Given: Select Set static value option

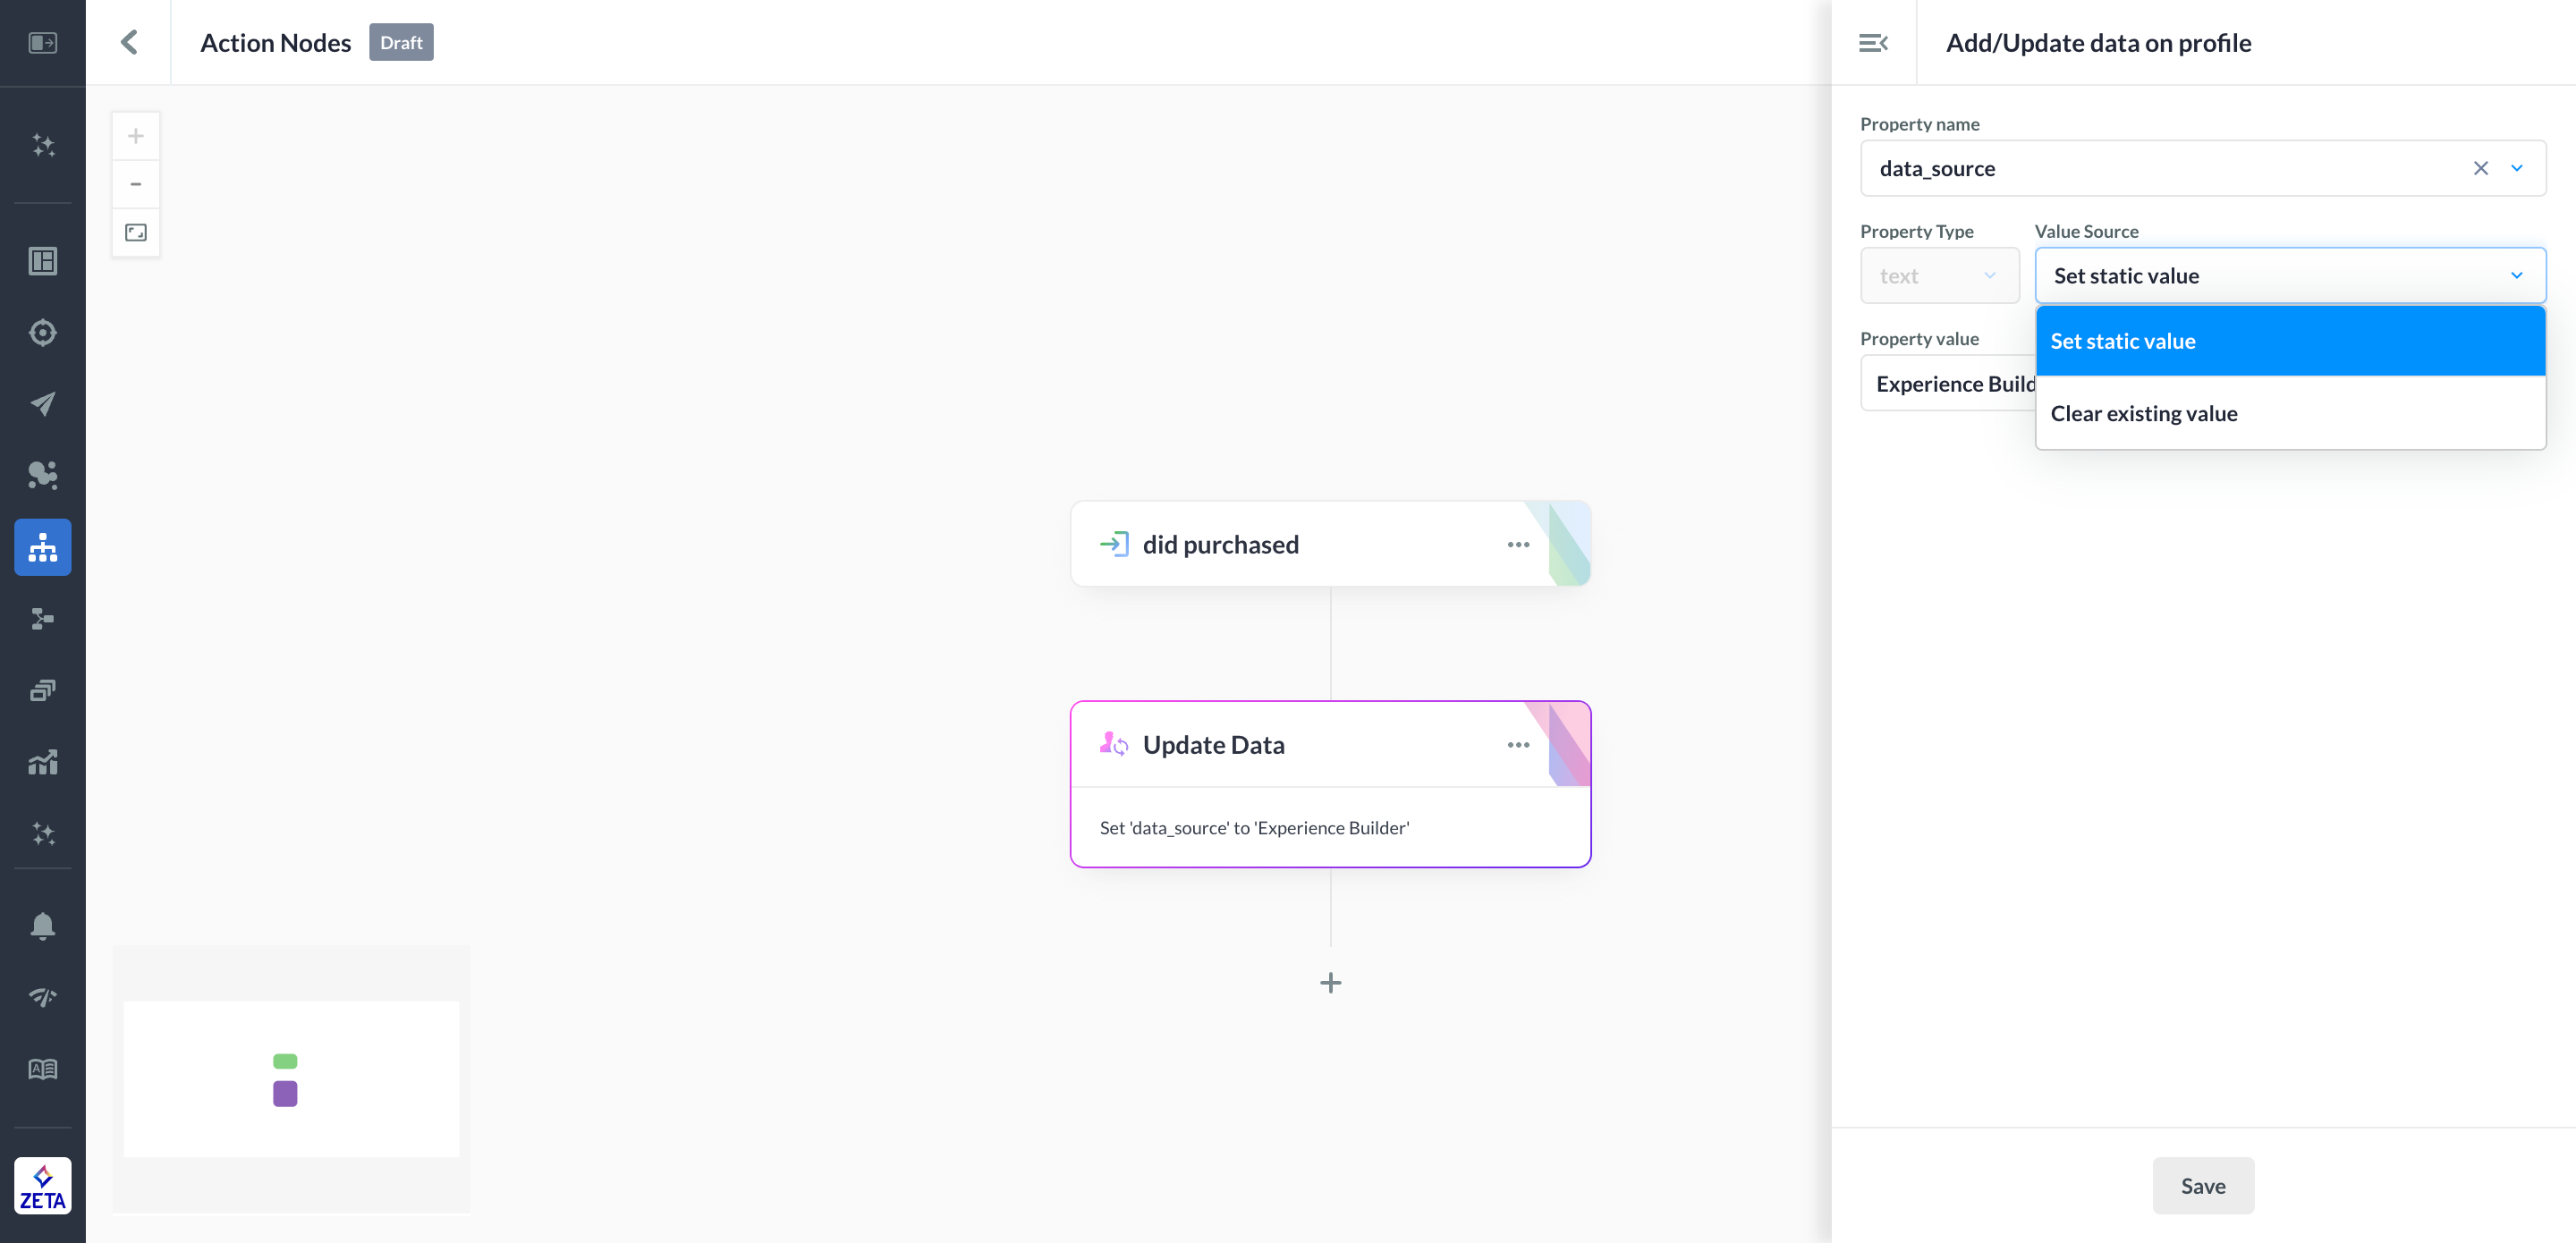Looking at the screenshot, I should point(2290,341).
